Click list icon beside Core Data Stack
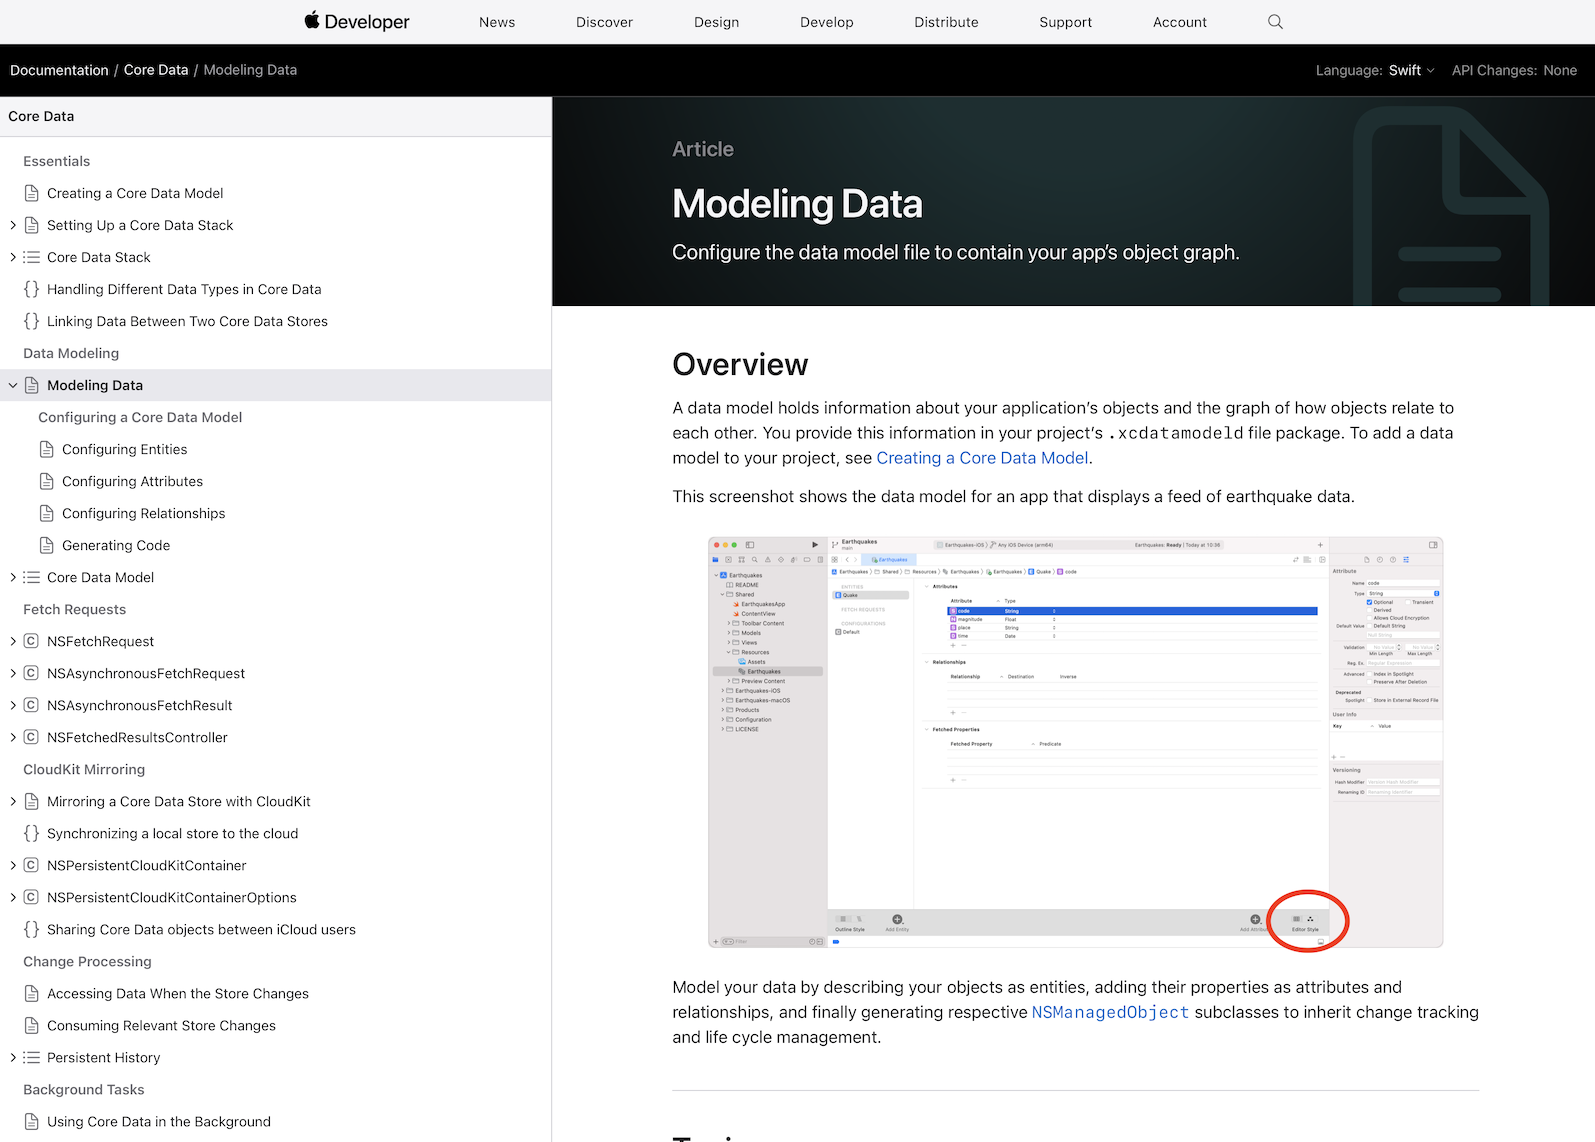1595x1142 pixels. [x=32, y=257]
